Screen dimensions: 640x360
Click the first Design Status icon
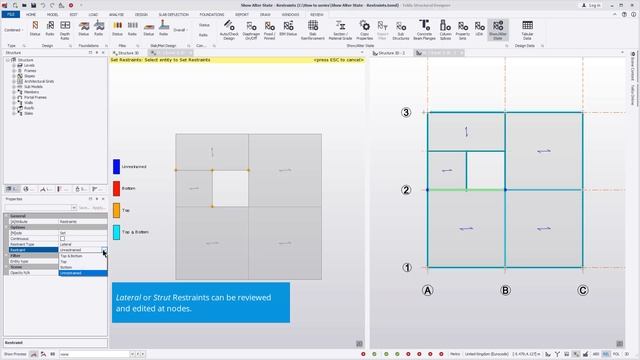pyautogui.click(x=35, y=28)
